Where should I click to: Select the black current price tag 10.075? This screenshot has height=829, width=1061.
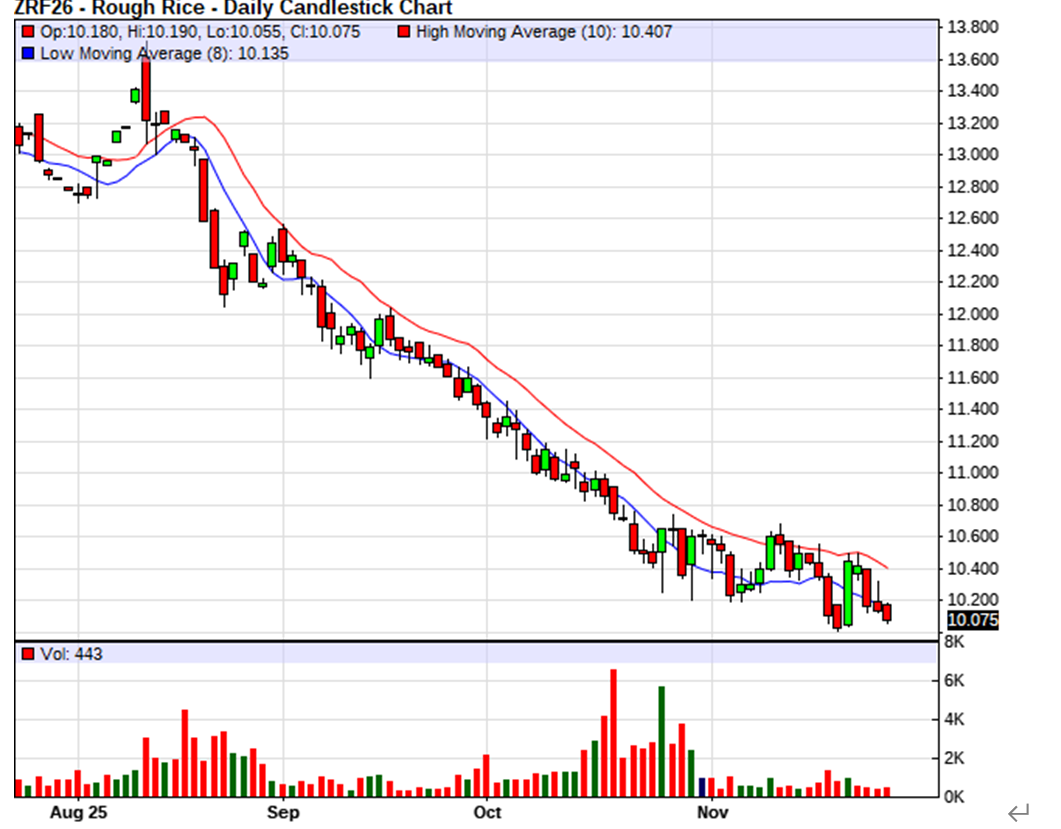[x=972, y=620]
